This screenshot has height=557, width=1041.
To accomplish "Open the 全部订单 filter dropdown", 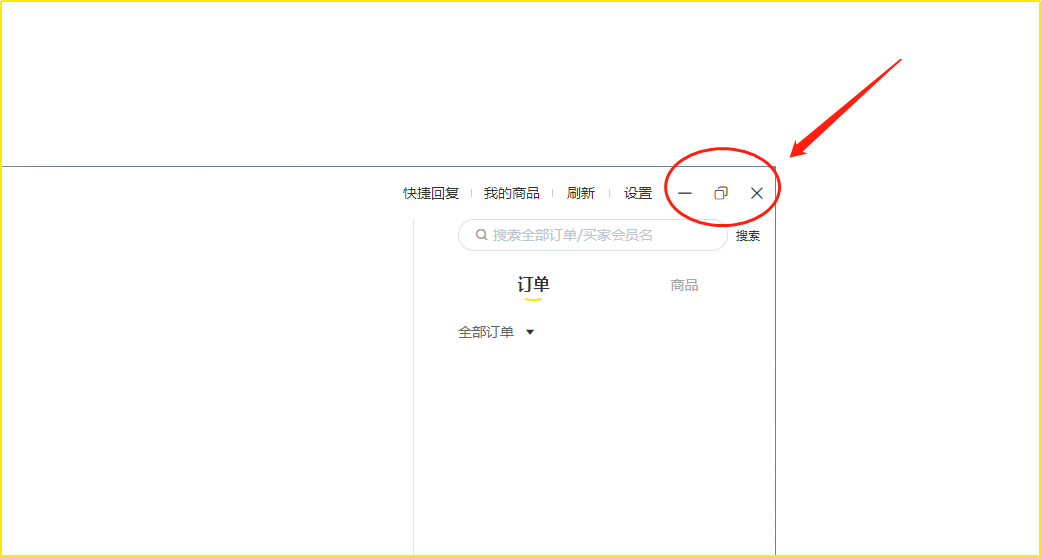I will [496, 332].
